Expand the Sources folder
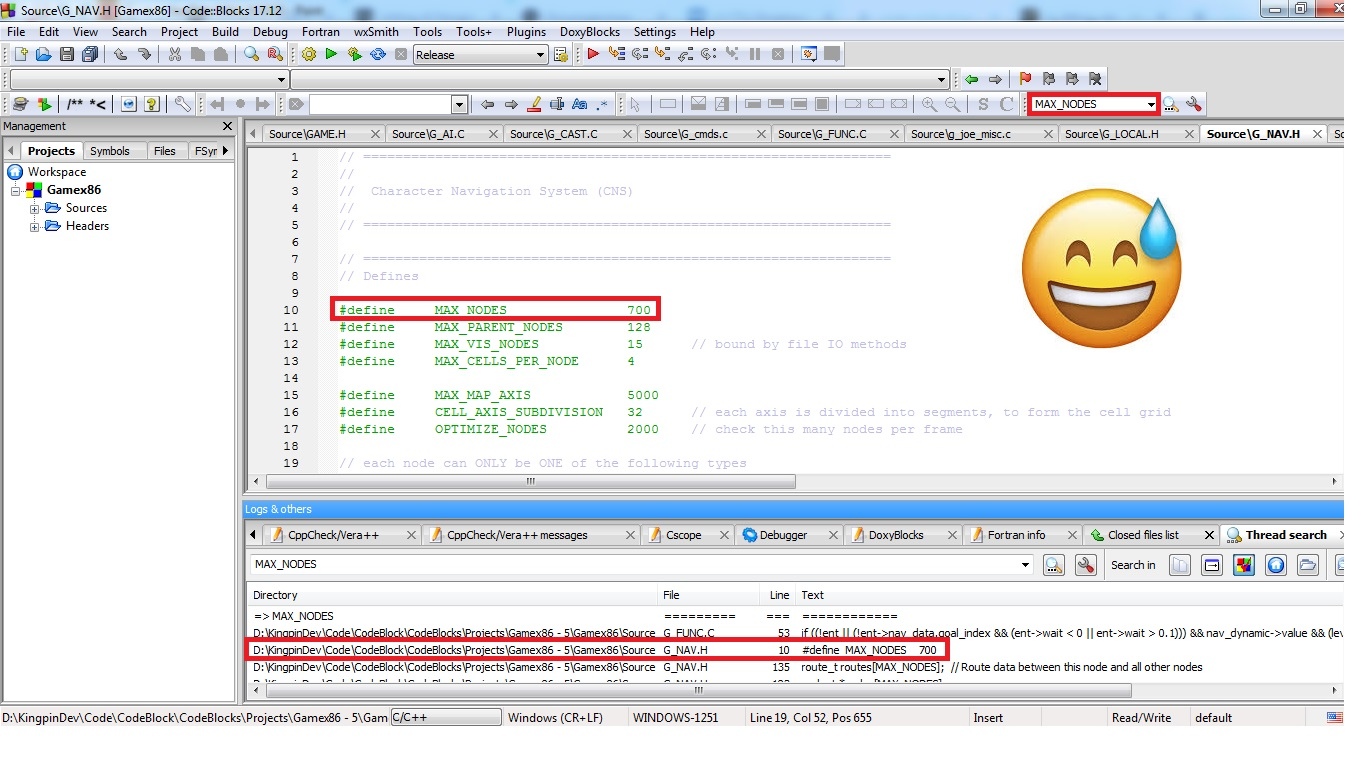 click(x=34, y=208)
